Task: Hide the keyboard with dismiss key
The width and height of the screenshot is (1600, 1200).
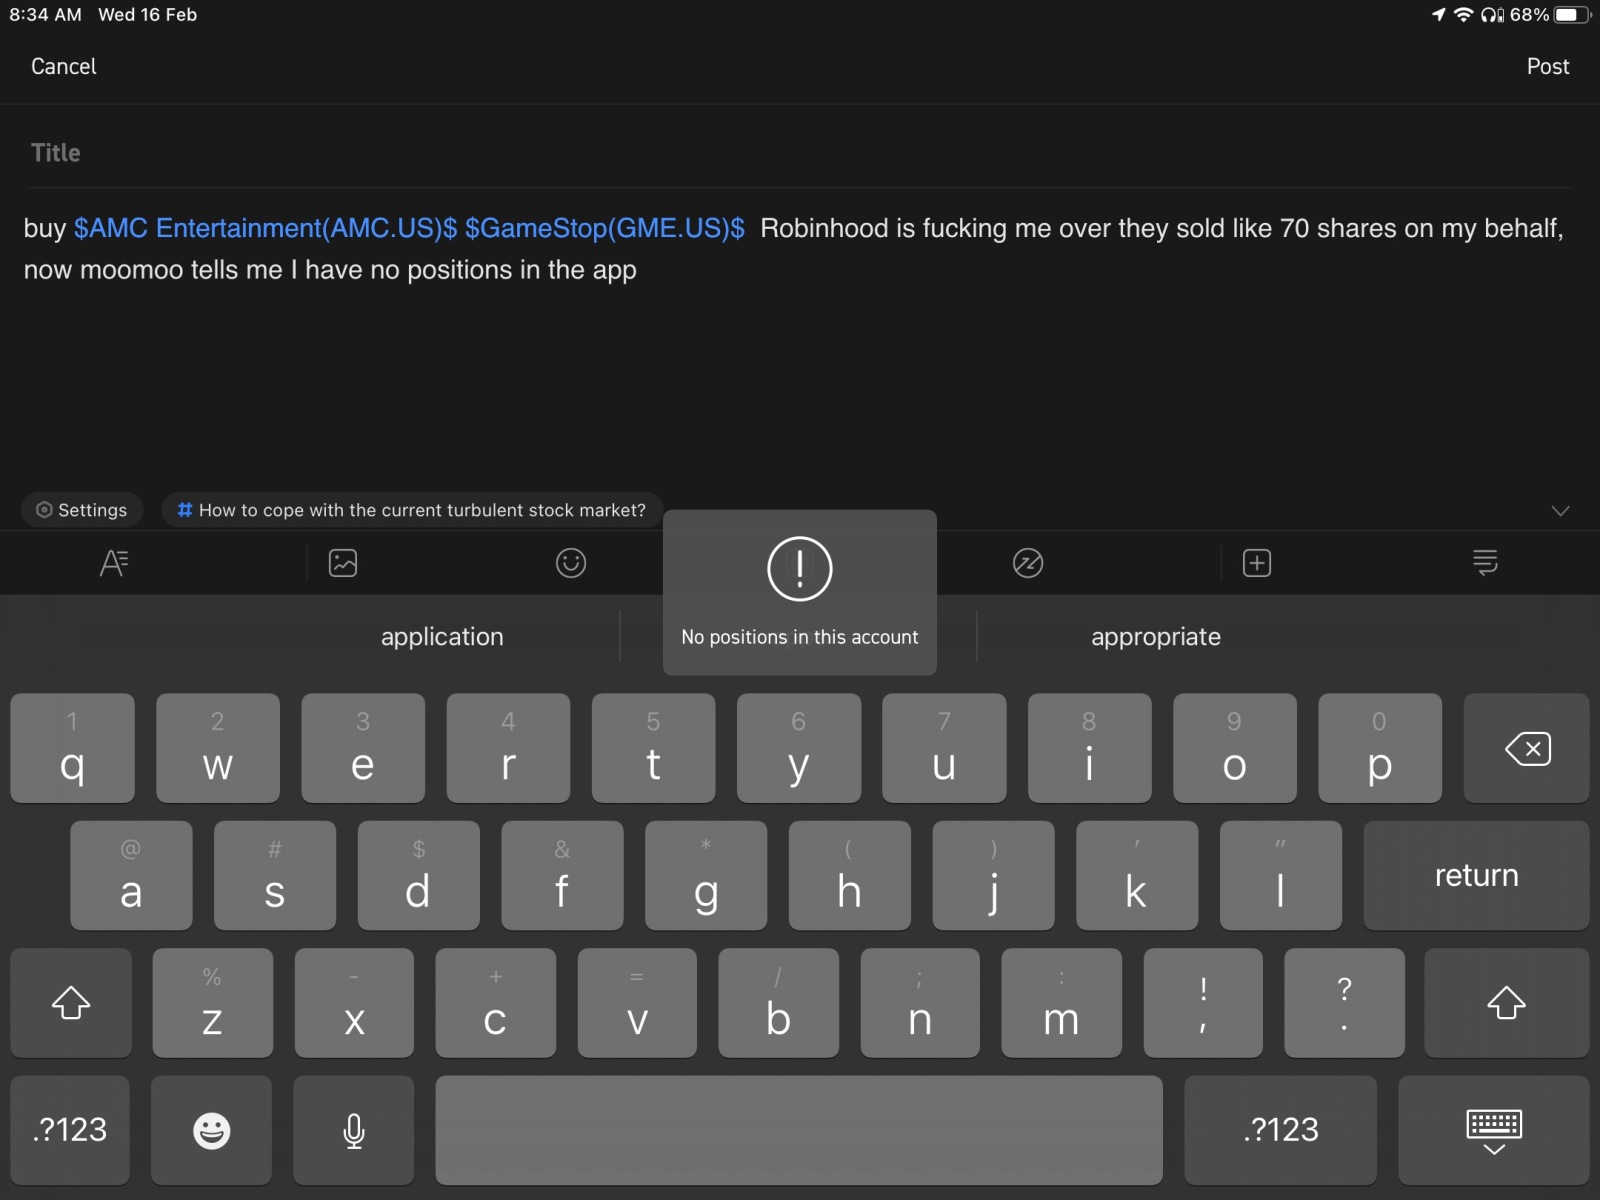Action: pyautogui.click(x=1494, y=1130)
